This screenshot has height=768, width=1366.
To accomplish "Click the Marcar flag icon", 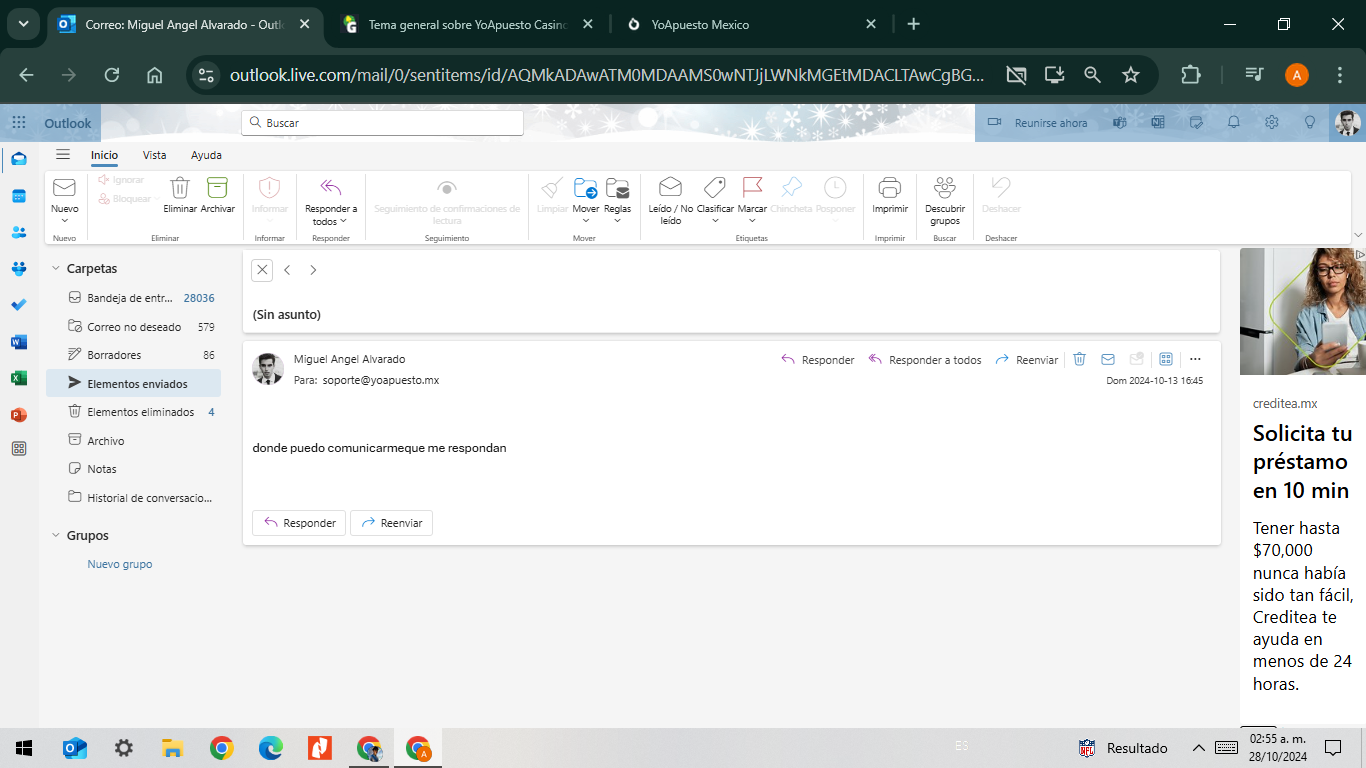I will pos(752,189).
